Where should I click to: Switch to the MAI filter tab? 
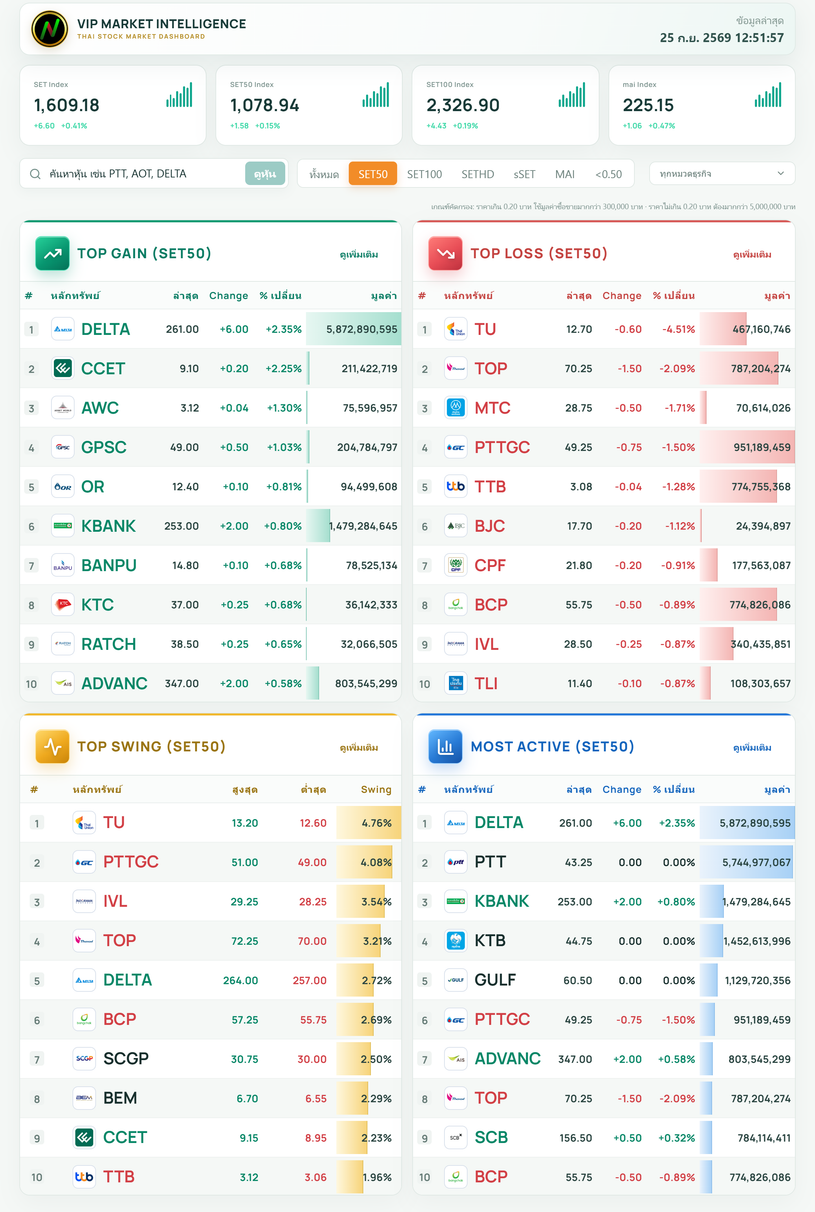(x=565, y=174)
